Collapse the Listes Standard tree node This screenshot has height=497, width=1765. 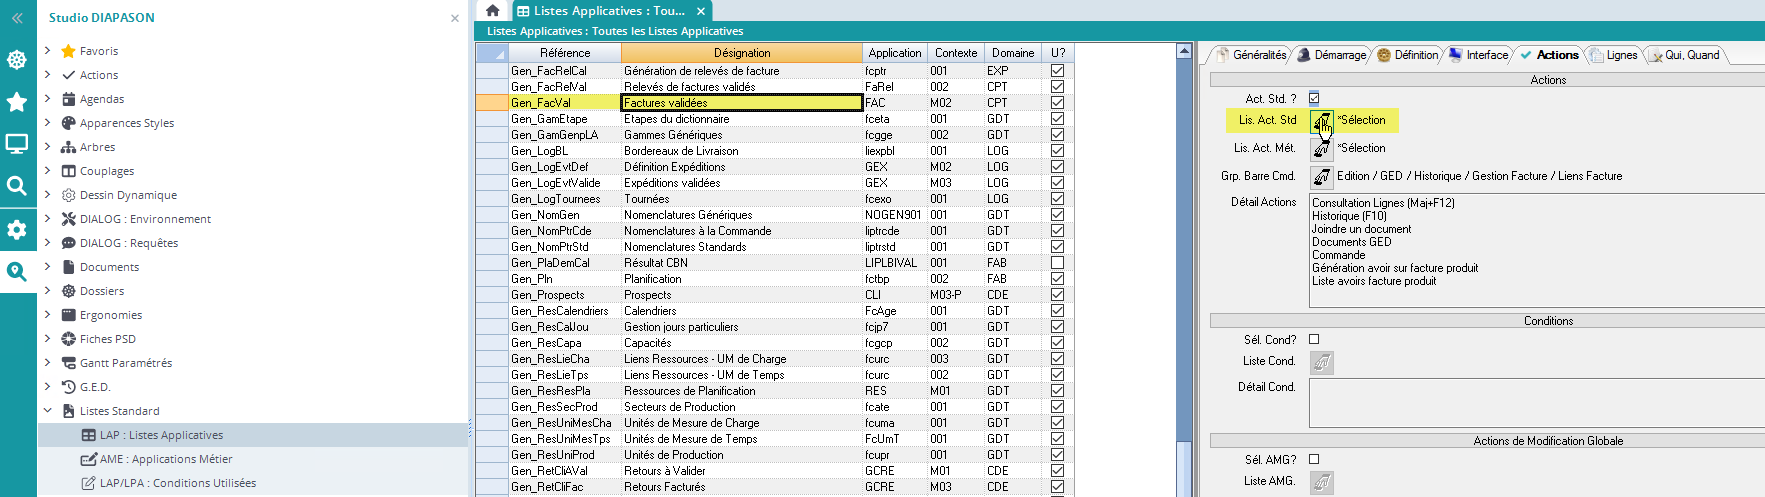47,410
